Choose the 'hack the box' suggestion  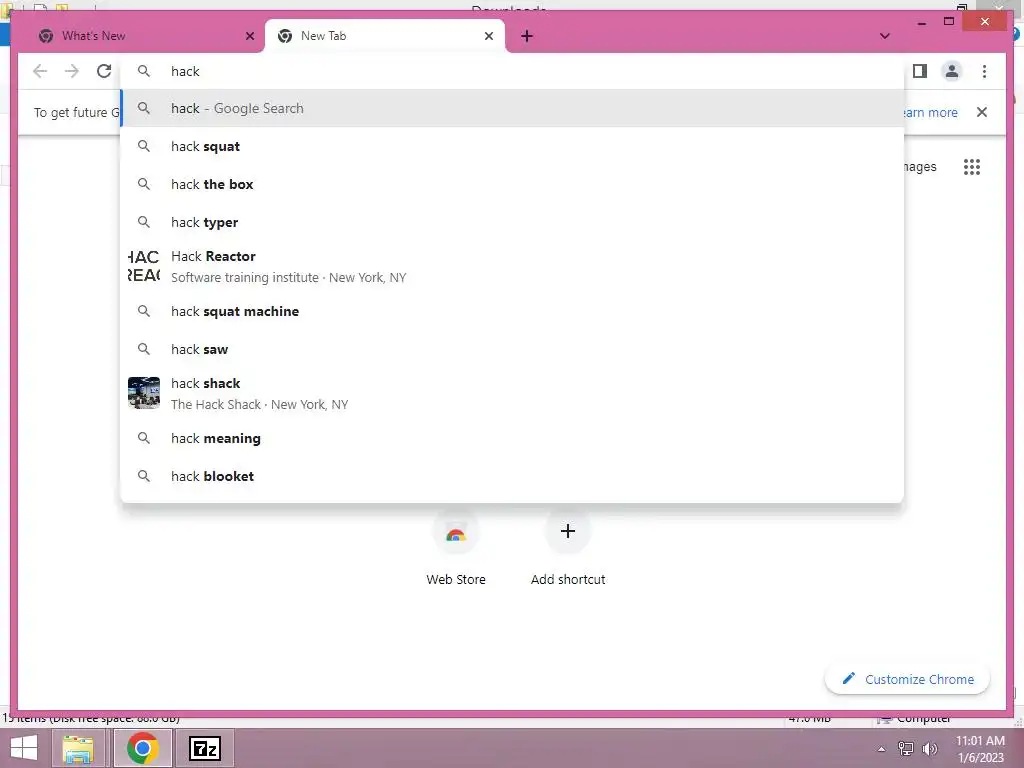[513, 184]
